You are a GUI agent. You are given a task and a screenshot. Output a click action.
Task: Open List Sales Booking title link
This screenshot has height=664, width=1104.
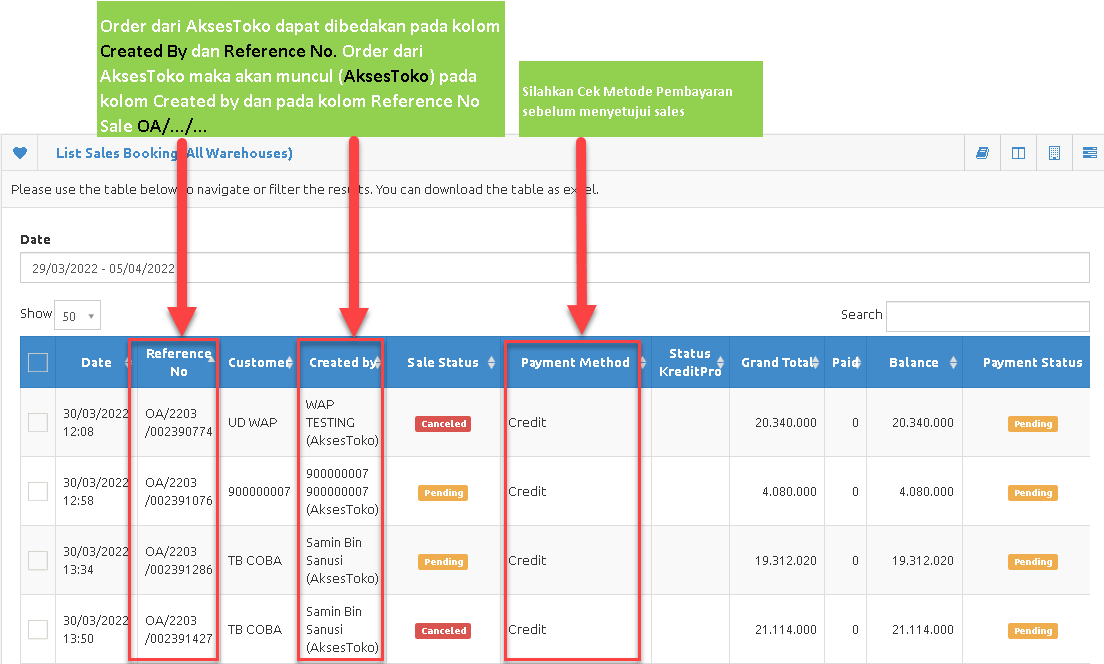tap(174, 153)
